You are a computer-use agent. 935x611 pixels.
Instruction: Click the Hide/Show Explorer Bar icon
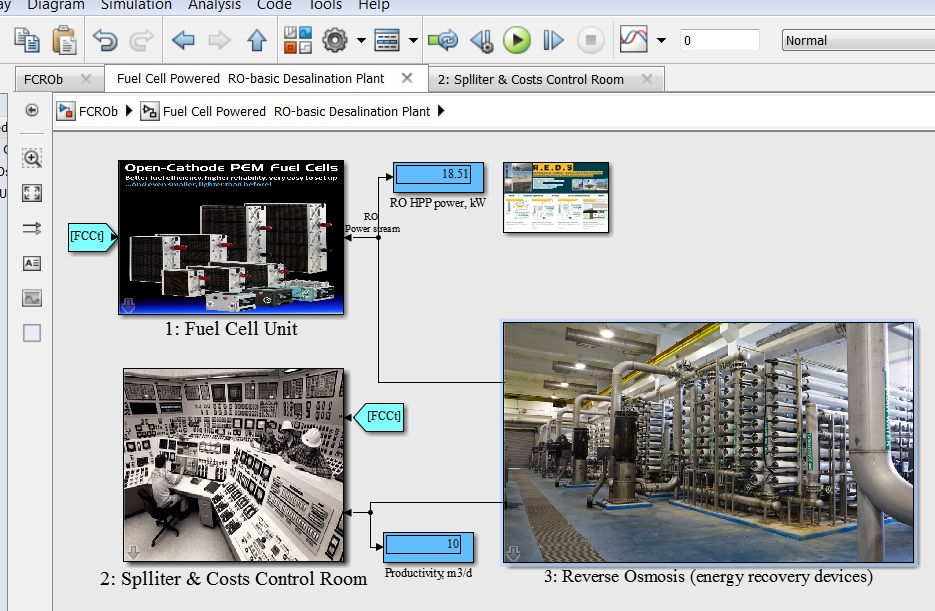[32, 110]
